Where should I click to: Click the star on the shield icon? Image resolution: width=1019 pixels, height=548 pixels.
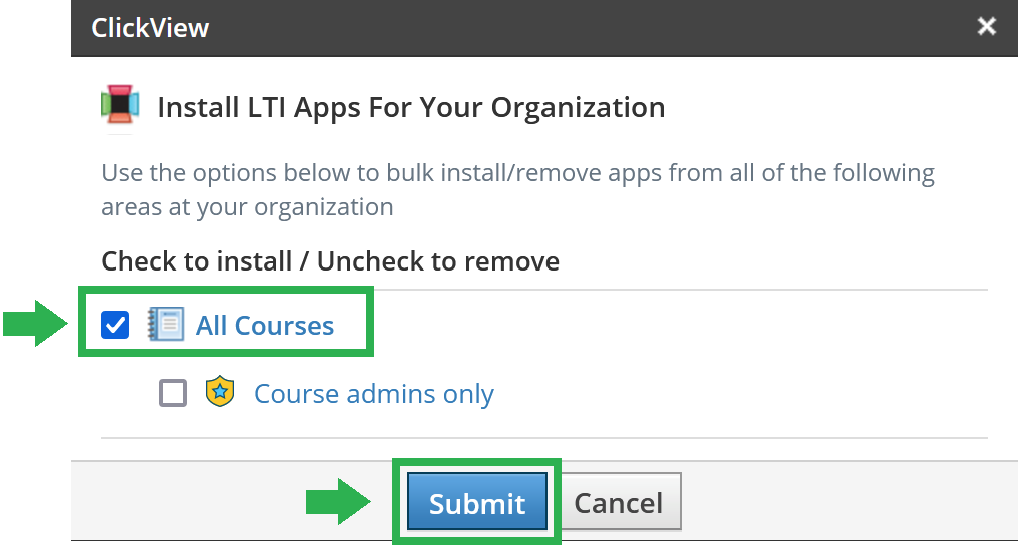(x=220, y=391)
